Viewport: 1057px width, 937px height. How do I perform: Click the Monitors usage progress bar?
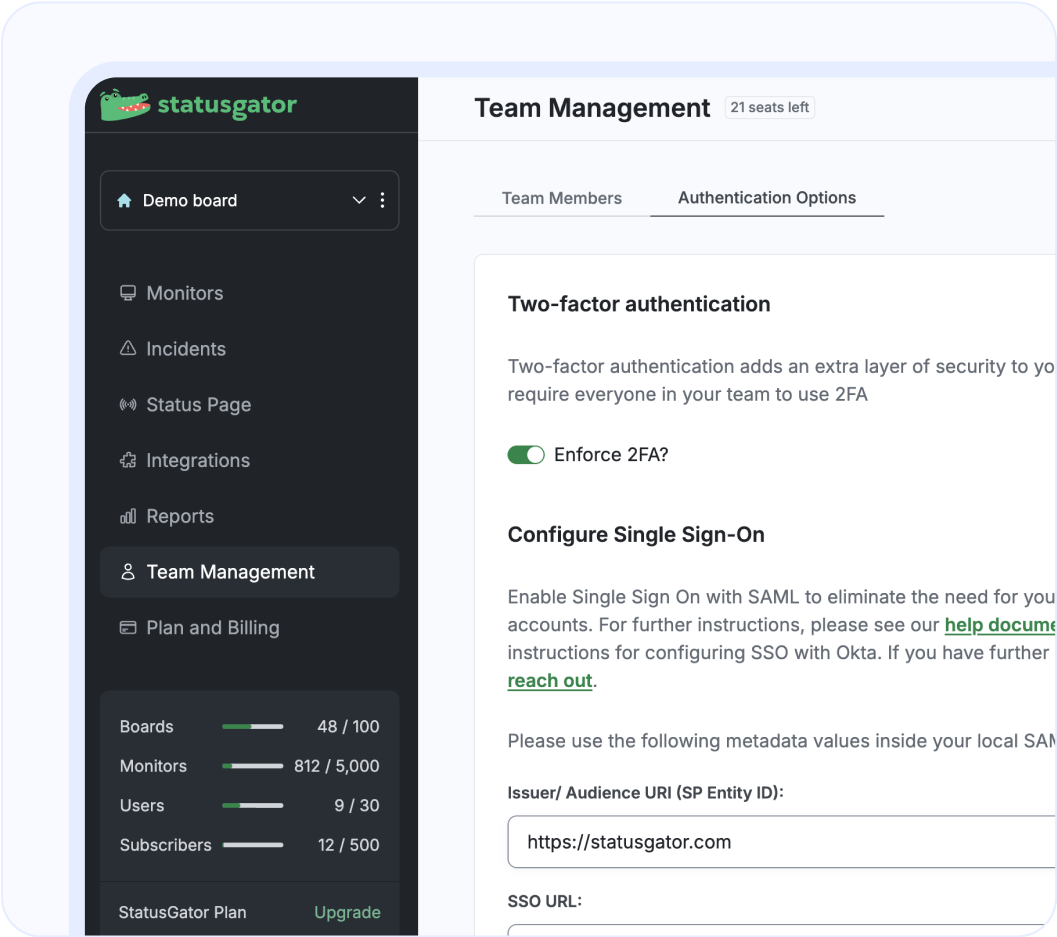click(252, 766)
